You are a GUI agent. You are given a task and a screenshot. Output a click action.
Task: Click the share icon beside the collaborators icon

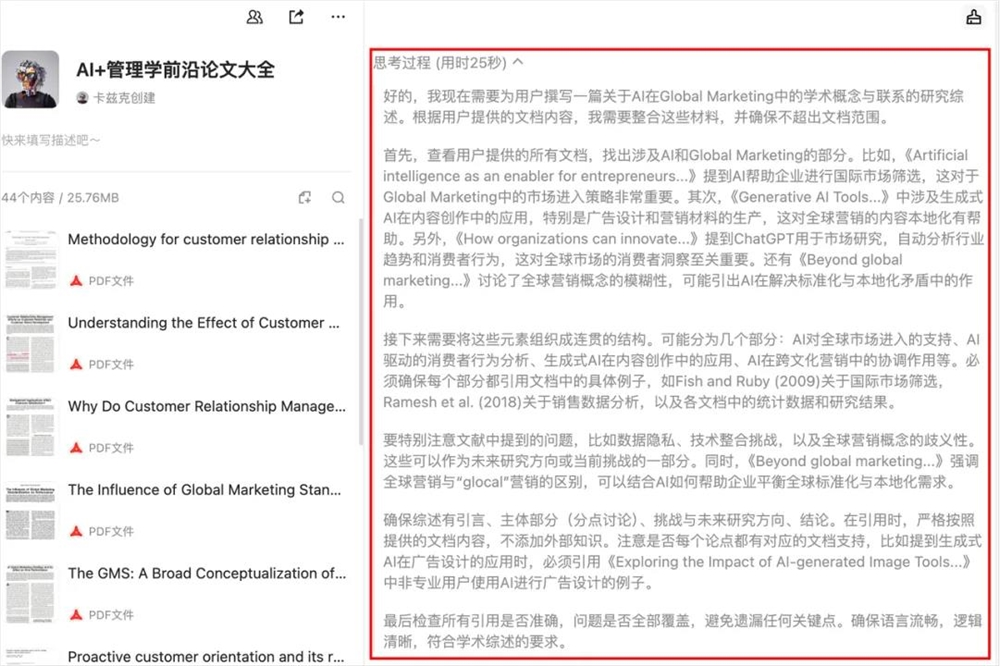click(295, 17)
